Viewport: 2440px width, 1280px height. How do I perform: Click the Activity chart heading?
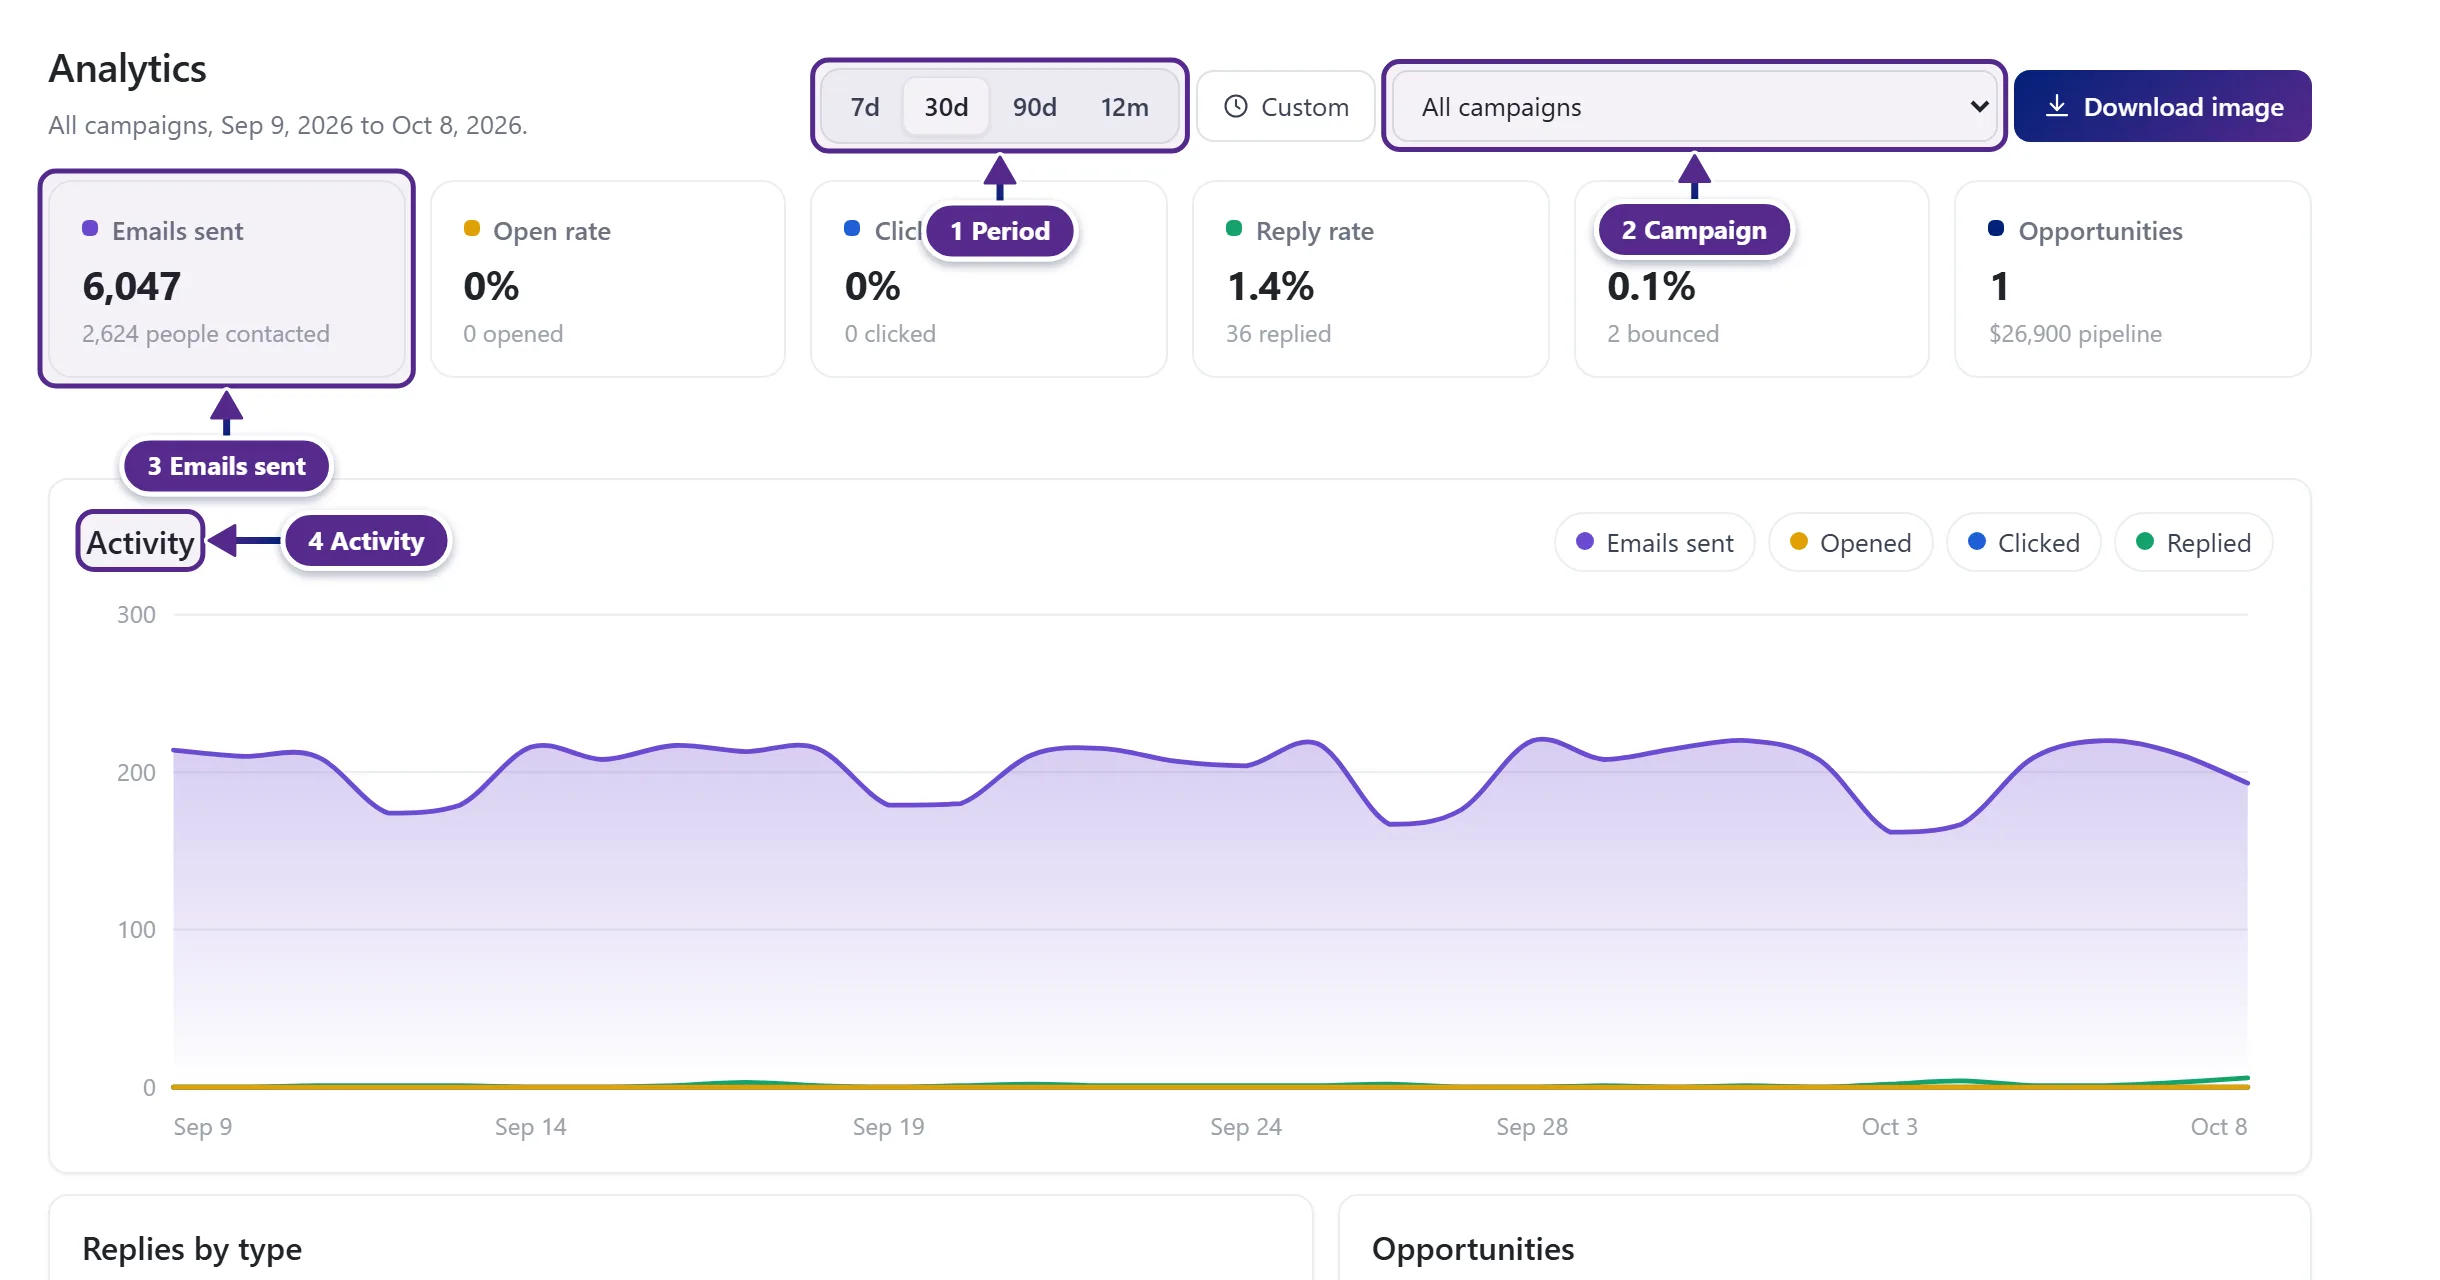tap(140, 542)
